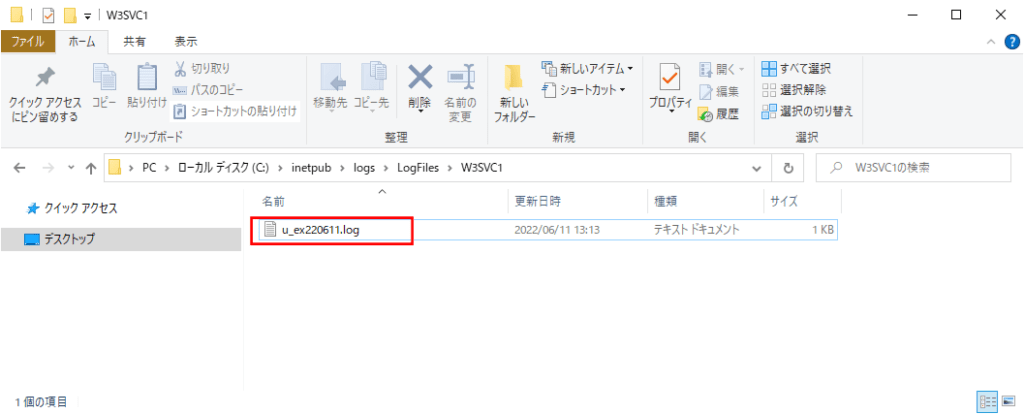Open the Move to menu

(332, 88)
